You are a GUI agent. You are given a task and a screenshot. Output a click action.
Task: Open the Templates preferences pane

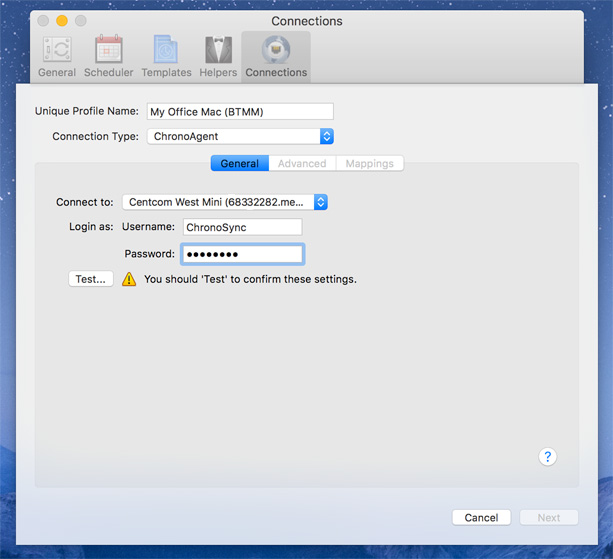pyautogui.click(x=166, y=57)
